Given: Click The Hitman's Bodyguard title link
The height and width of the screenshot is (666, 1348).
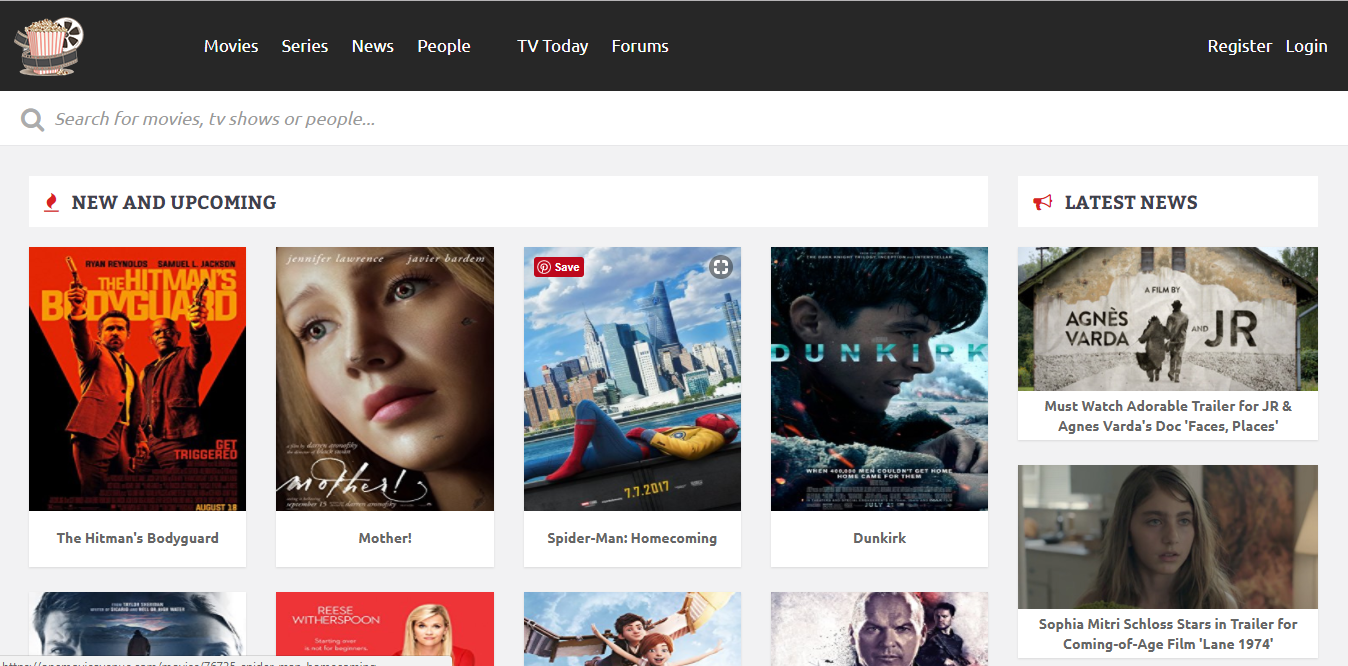Looking at the screenshot, I should click(x=138, y=538).
